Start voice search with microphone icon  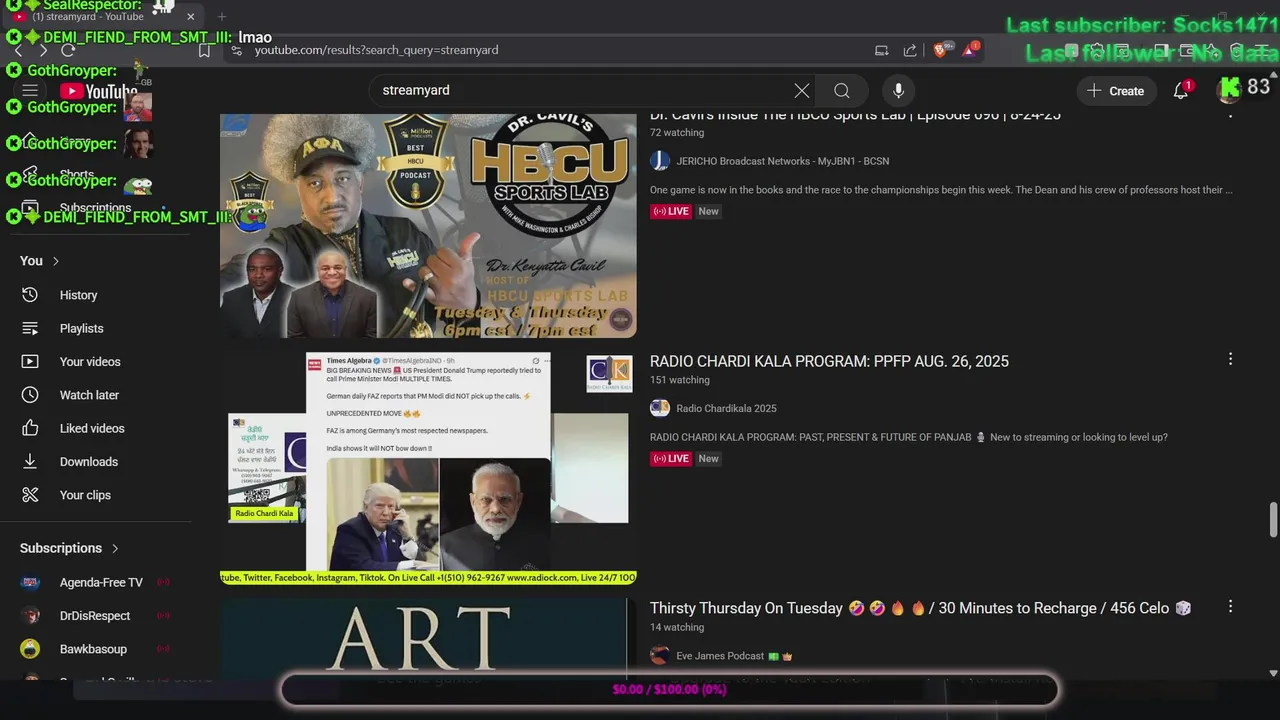pyautogui.click(x=898, y=91)
